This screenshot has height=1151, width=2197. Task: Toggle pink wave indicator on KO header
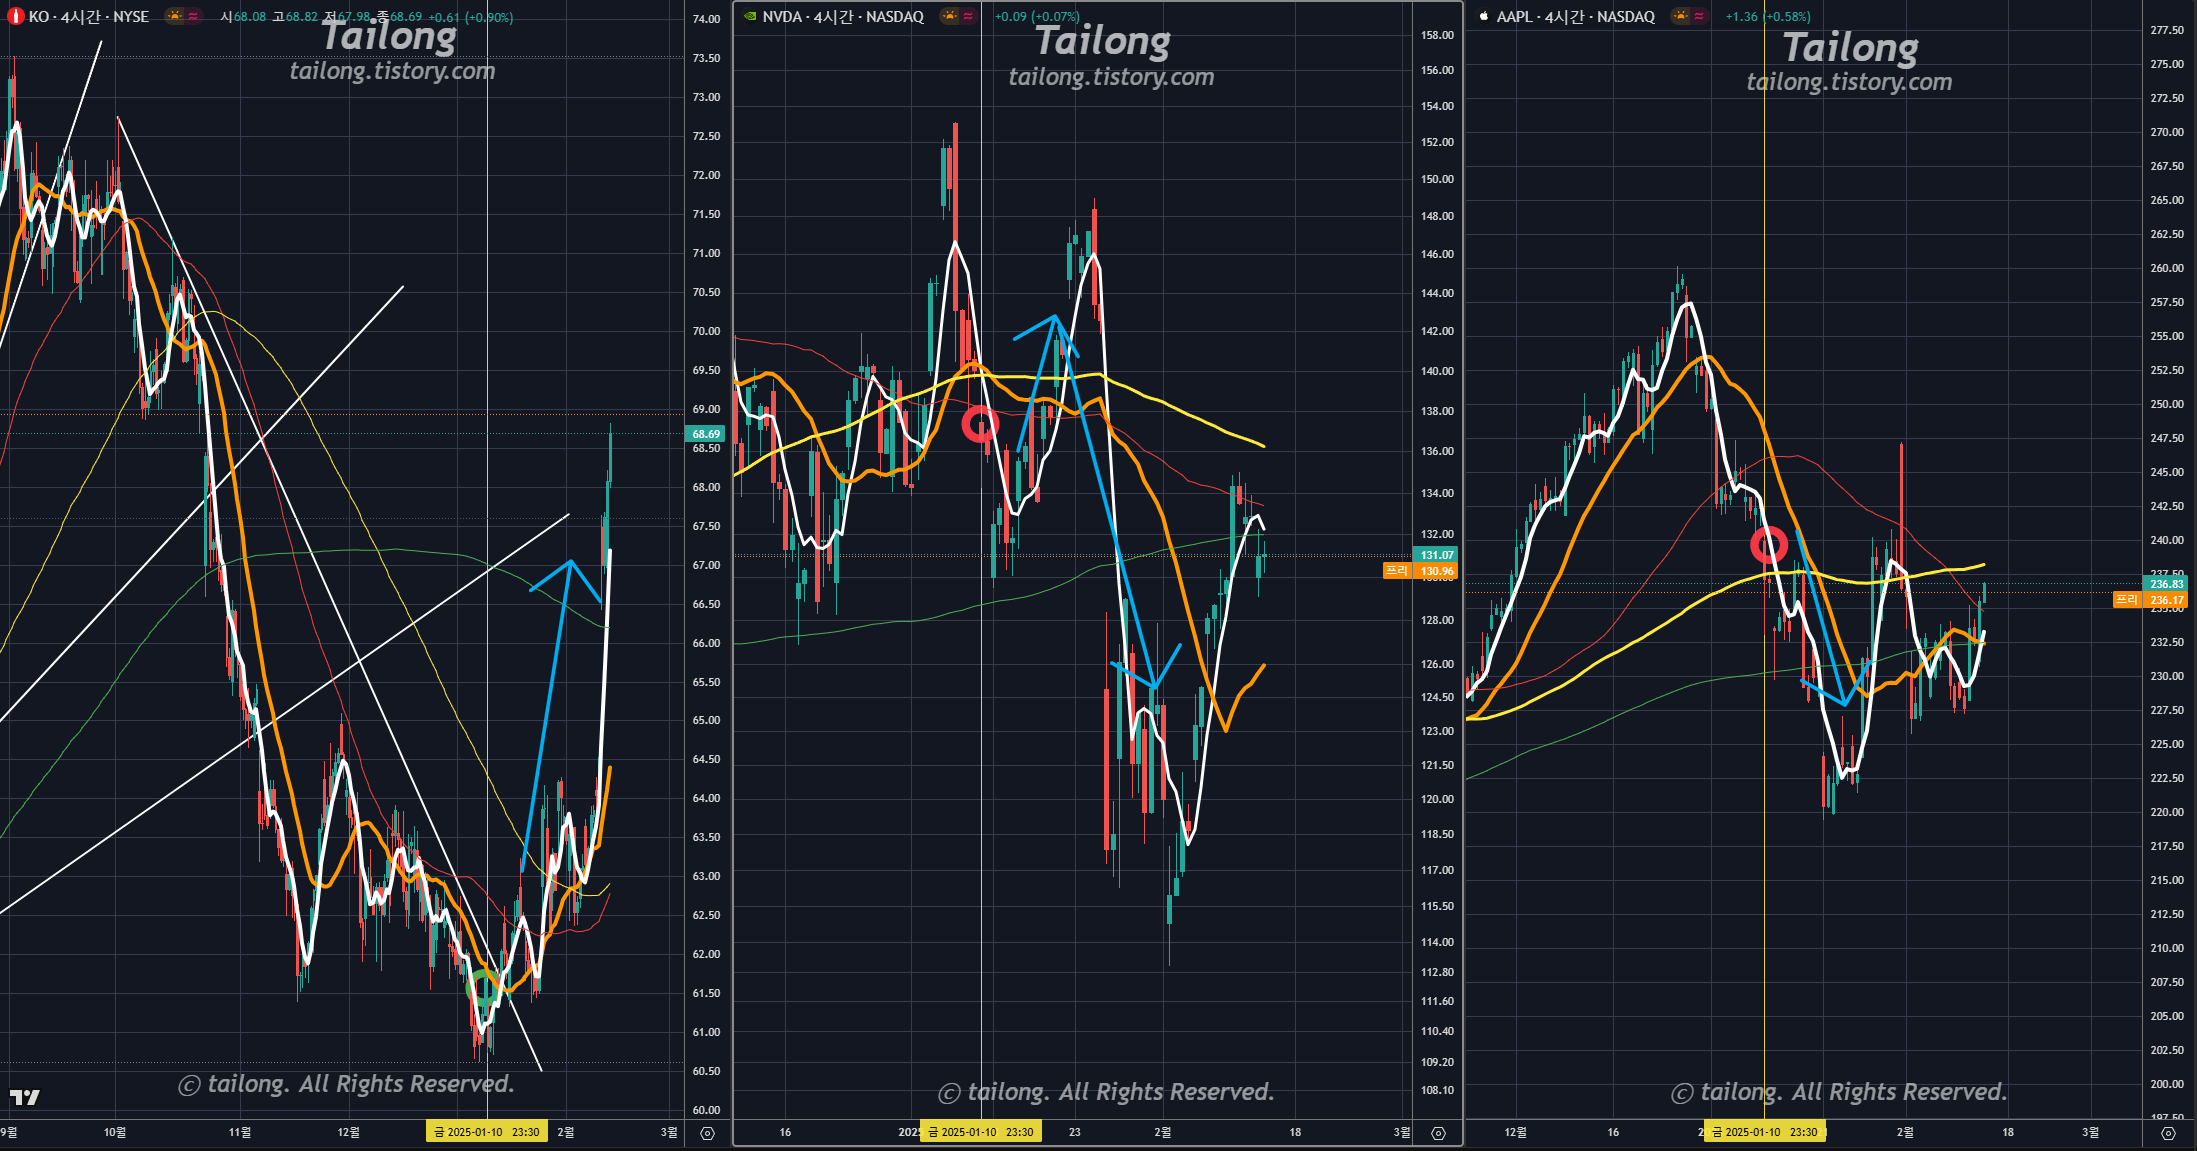[x=193, y=17]
